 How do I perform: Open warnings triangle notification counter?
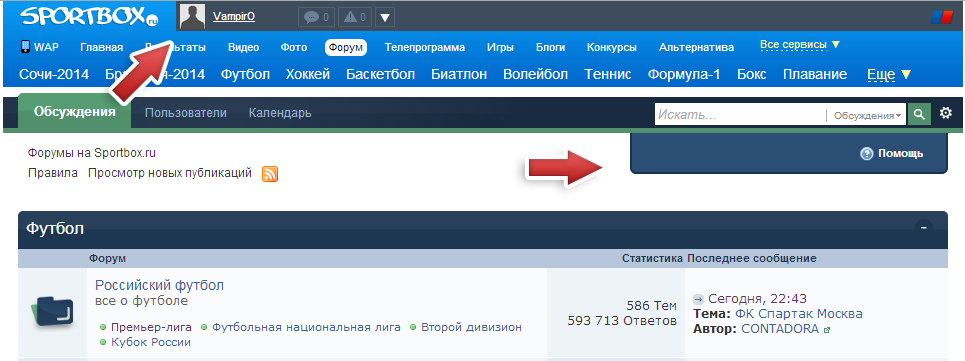pyautogui.click(x=354, y=17)
